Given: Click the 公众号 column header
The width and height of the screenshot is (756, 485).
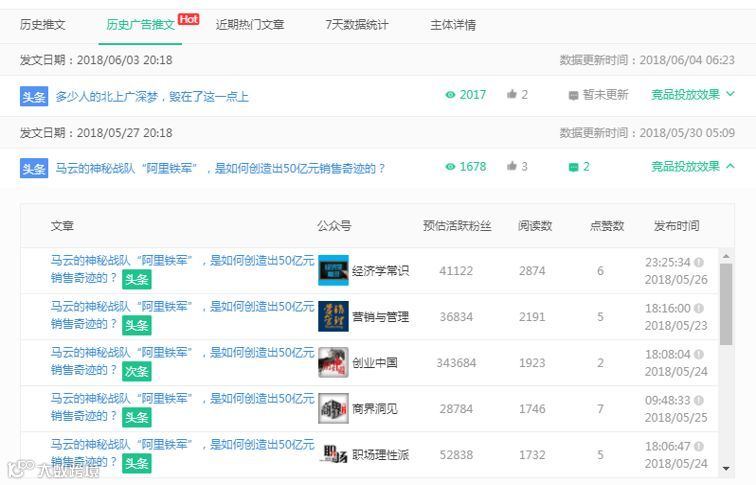Looking at the screenshot, I should (x=334, y=226).
